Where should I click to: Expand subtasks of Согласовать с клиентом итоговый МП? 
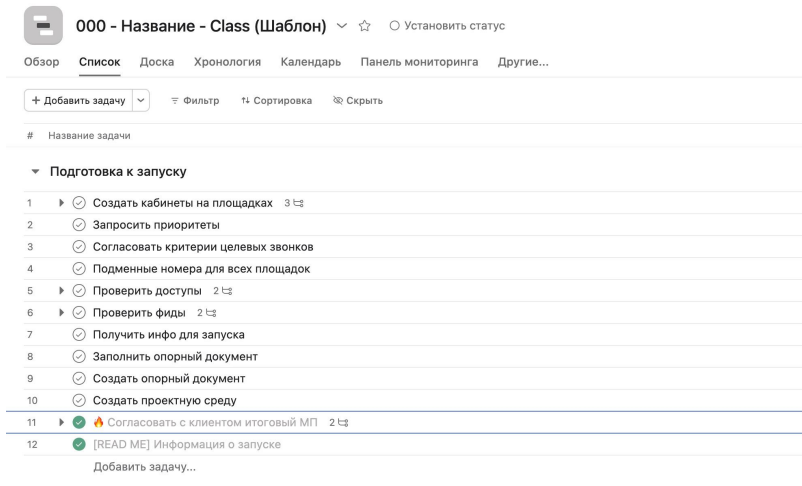61,423
